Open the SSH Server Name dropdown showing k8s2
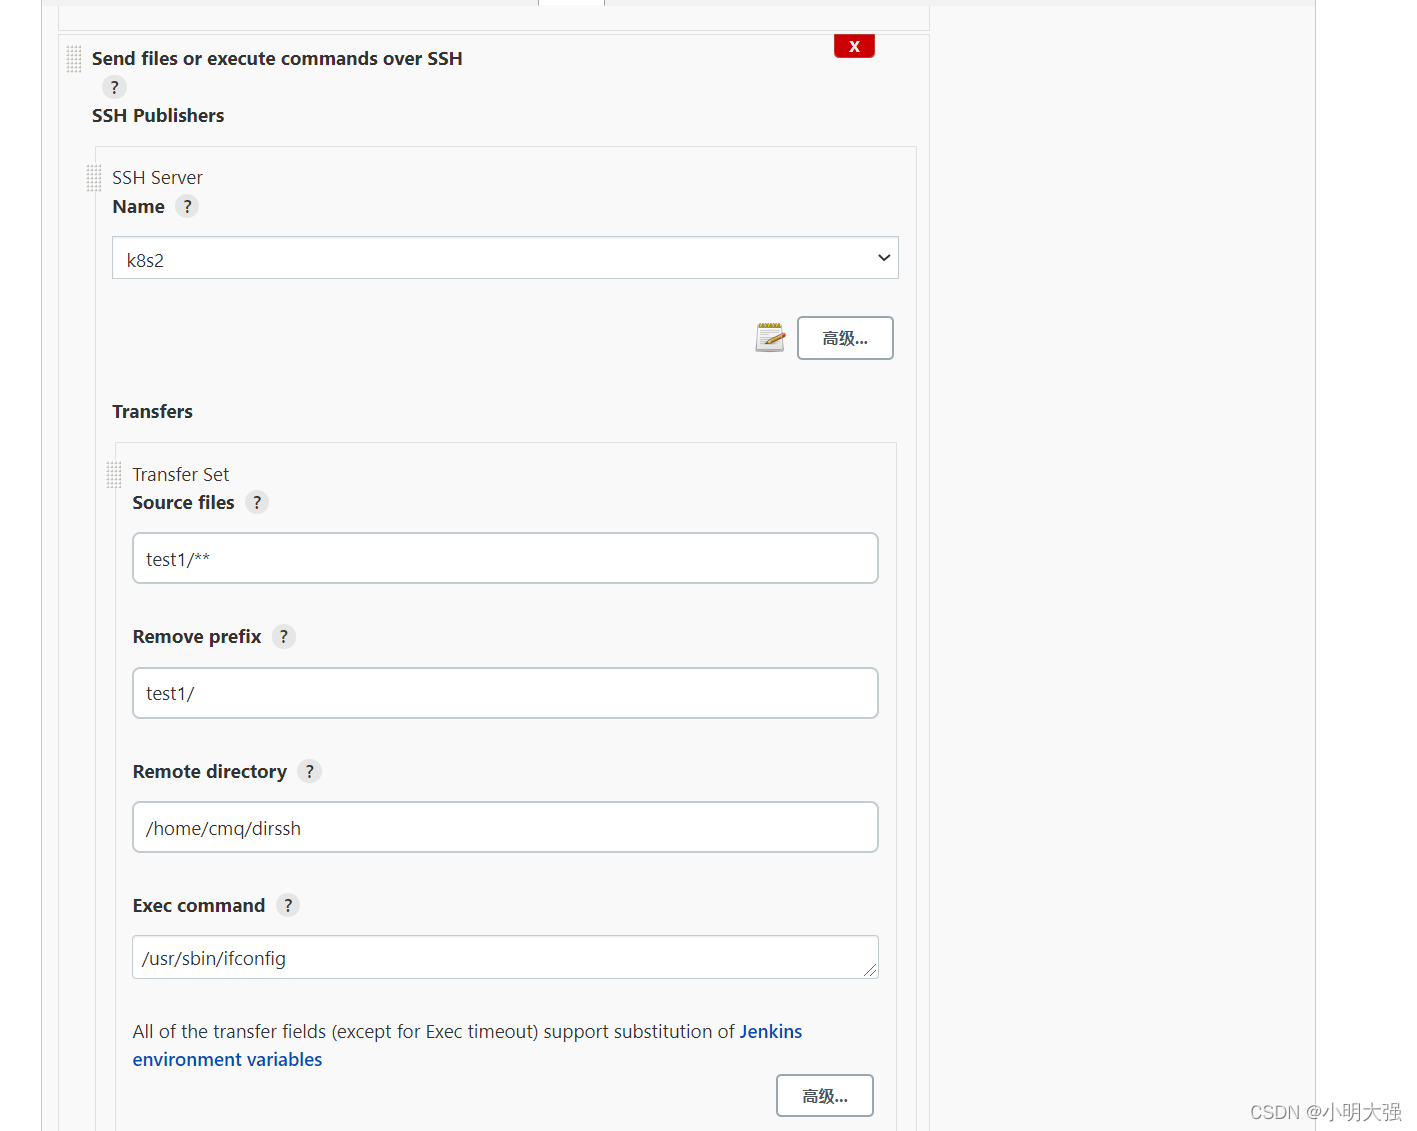The image size is (1417, 1131). coord(505,258)
